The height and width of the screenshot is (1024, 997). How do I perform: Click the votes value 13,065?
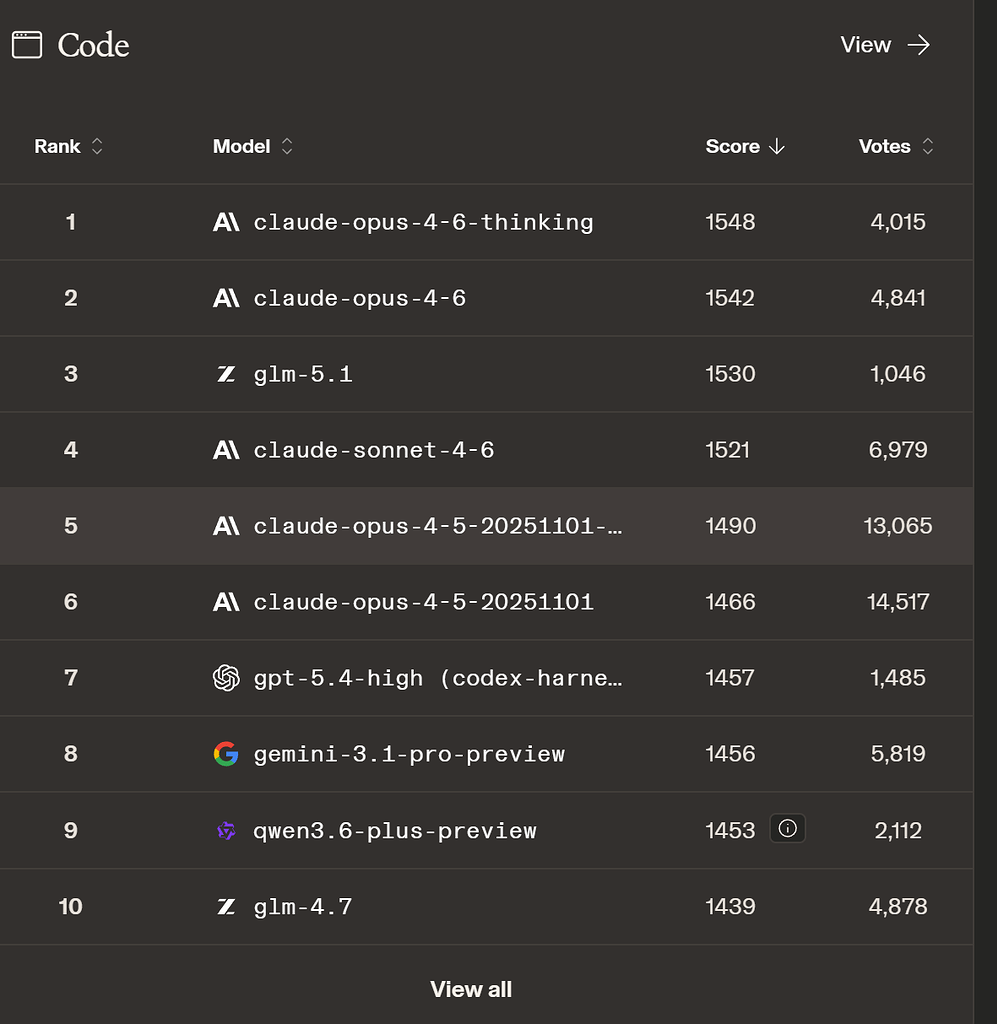click(x=898, y=526)
